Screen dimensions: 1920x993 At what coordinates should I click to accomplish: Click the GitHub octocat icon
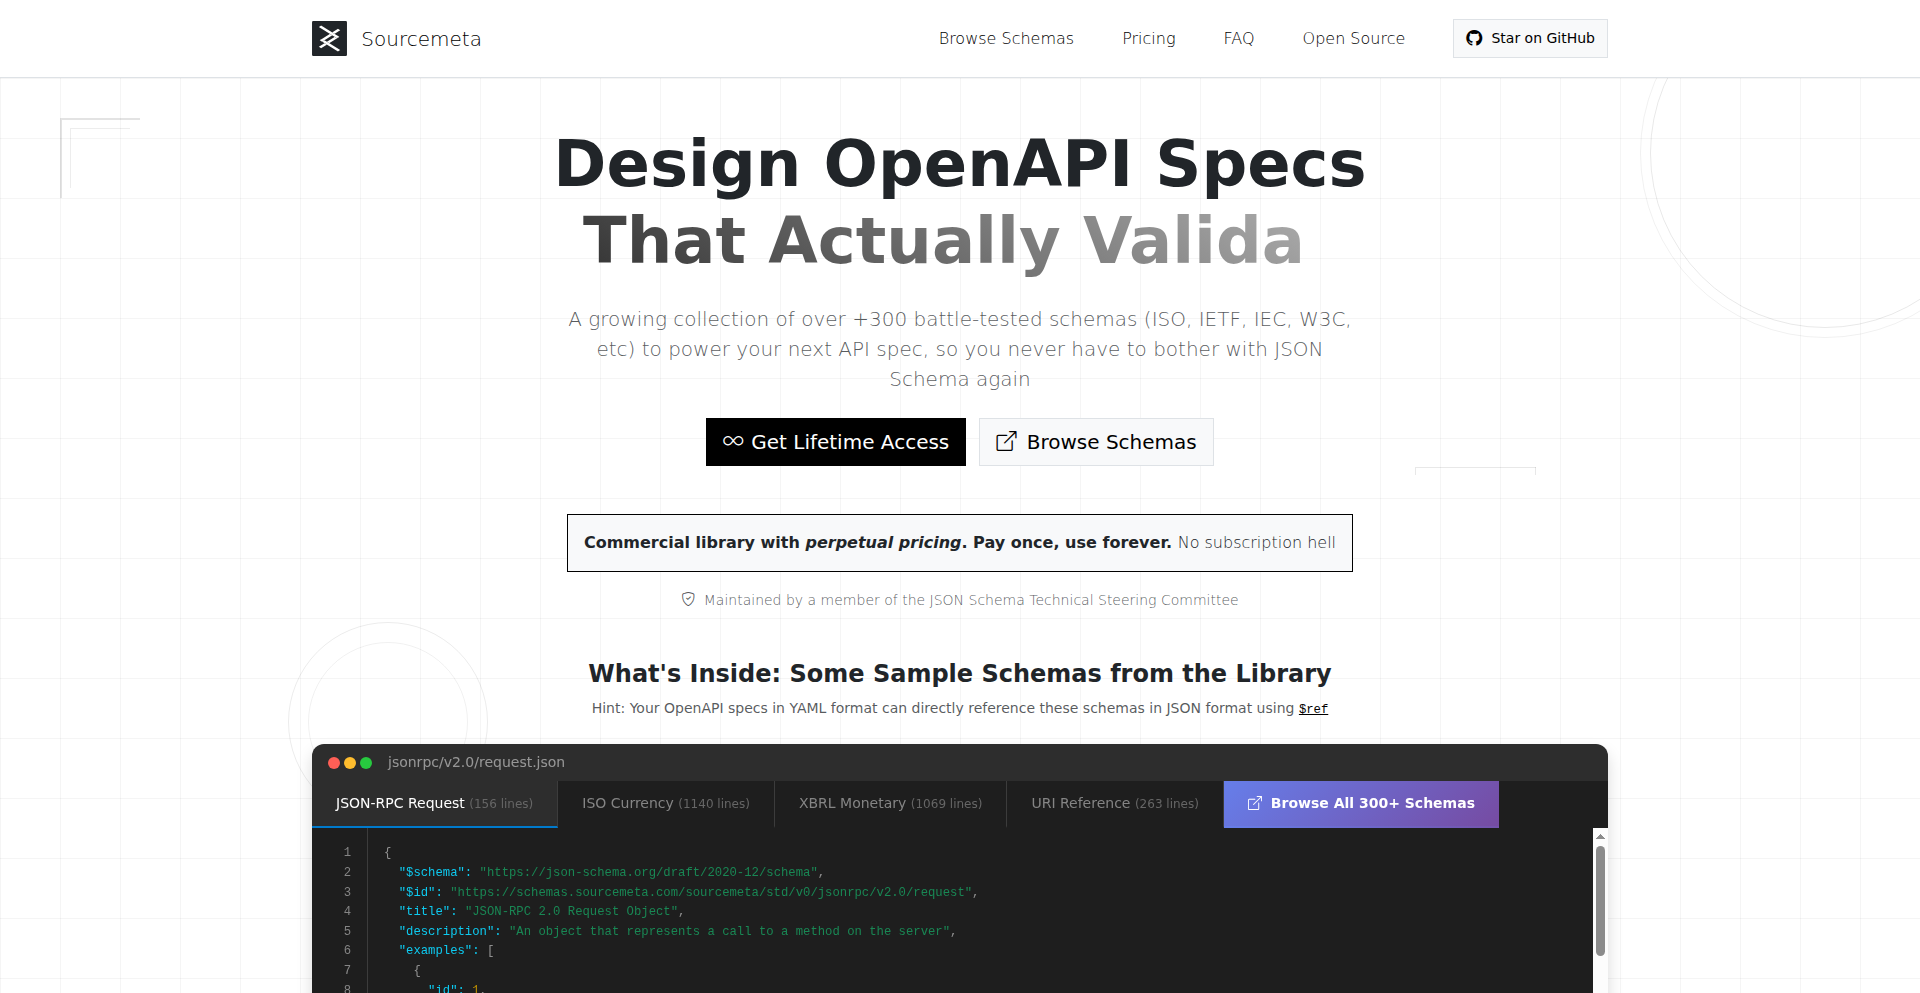point(1473,38)
